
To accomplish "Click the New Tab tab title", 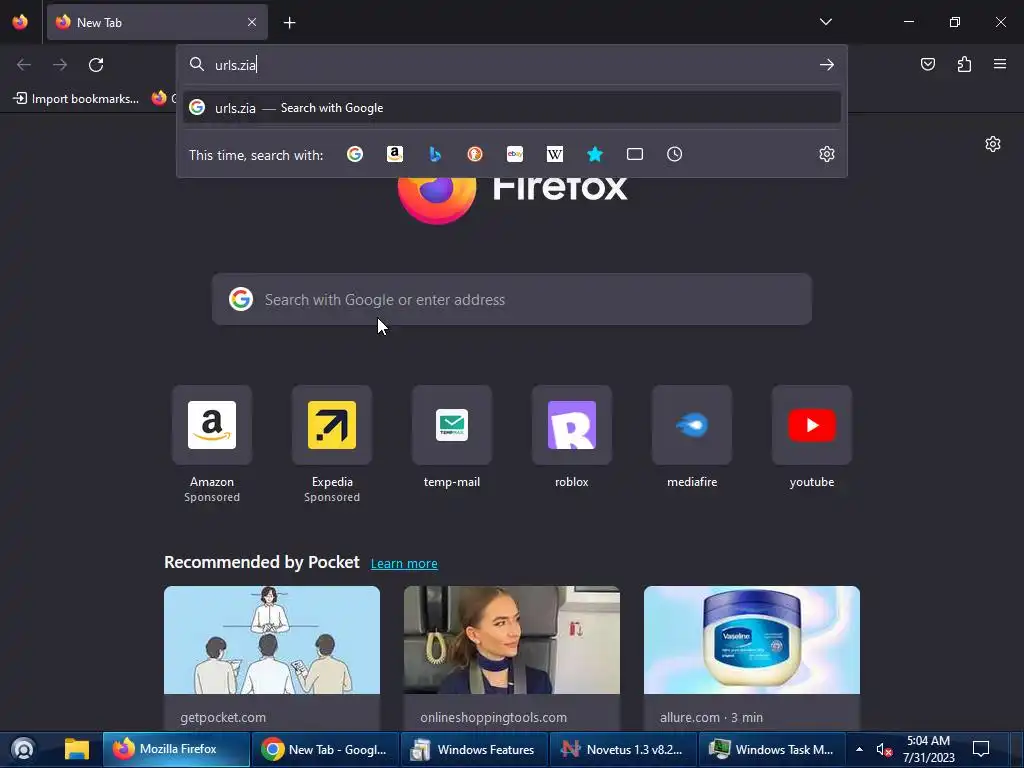I will [x=99, y=23].
